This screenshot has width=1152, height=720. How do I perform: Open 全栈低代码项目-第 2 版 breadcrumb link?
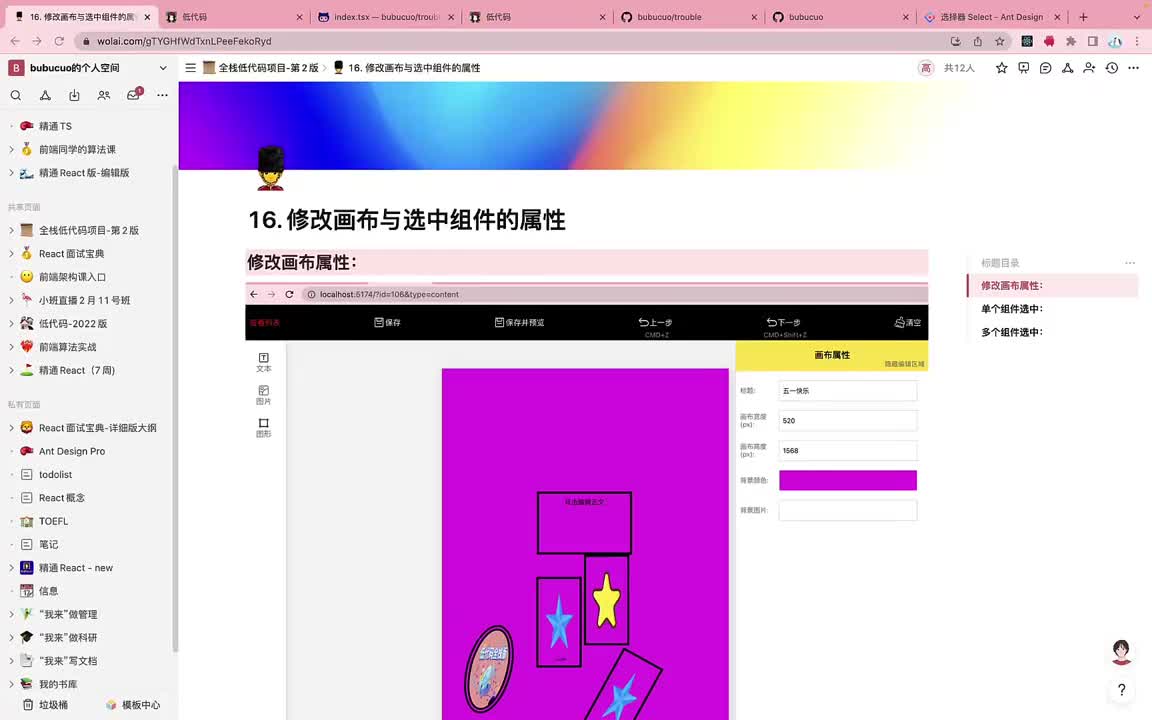[x=261, y=68]
